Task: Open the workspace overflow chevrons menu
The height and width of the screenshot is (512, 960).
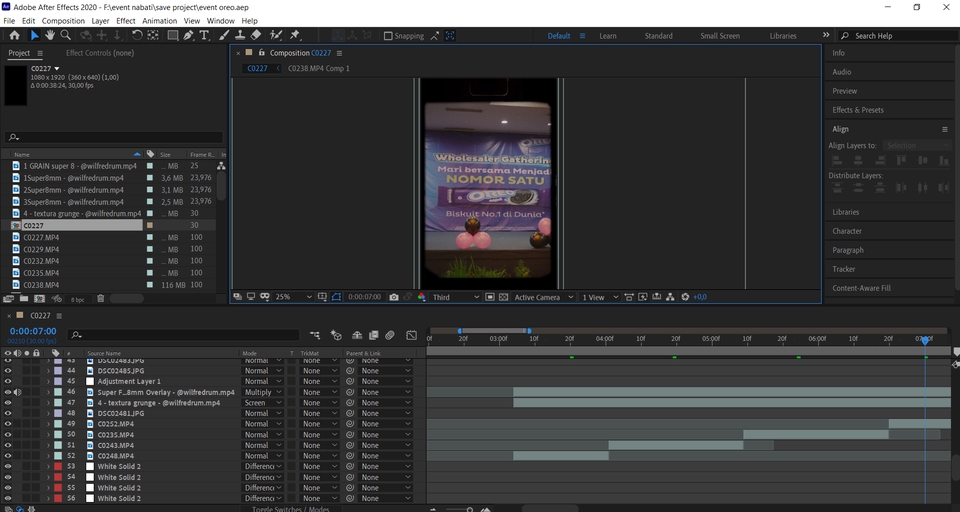Action: 825,36
